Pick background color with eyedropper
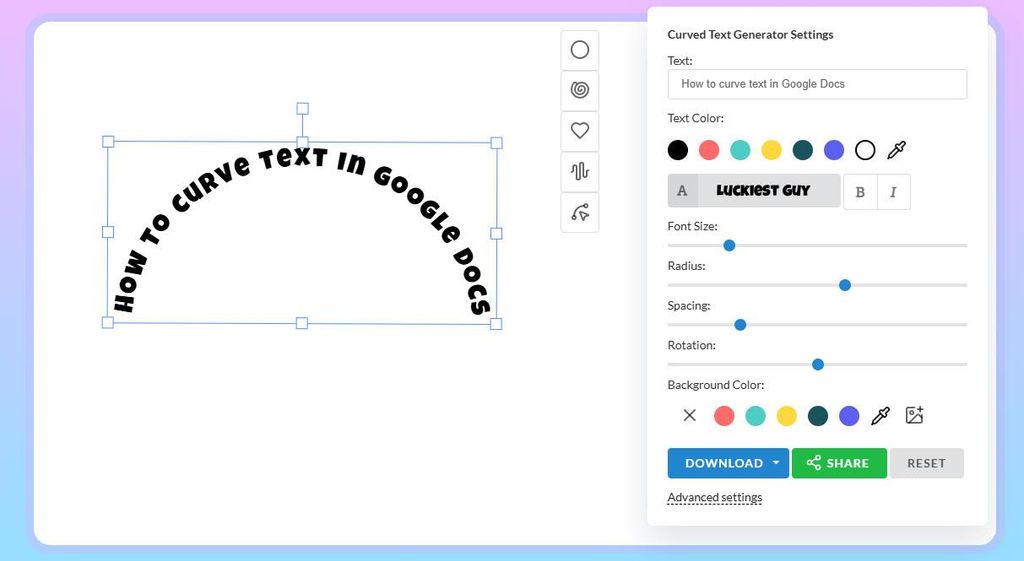The height and width of the screenshot is (561, 1024). pyautogui.click(x=880, y=415)
